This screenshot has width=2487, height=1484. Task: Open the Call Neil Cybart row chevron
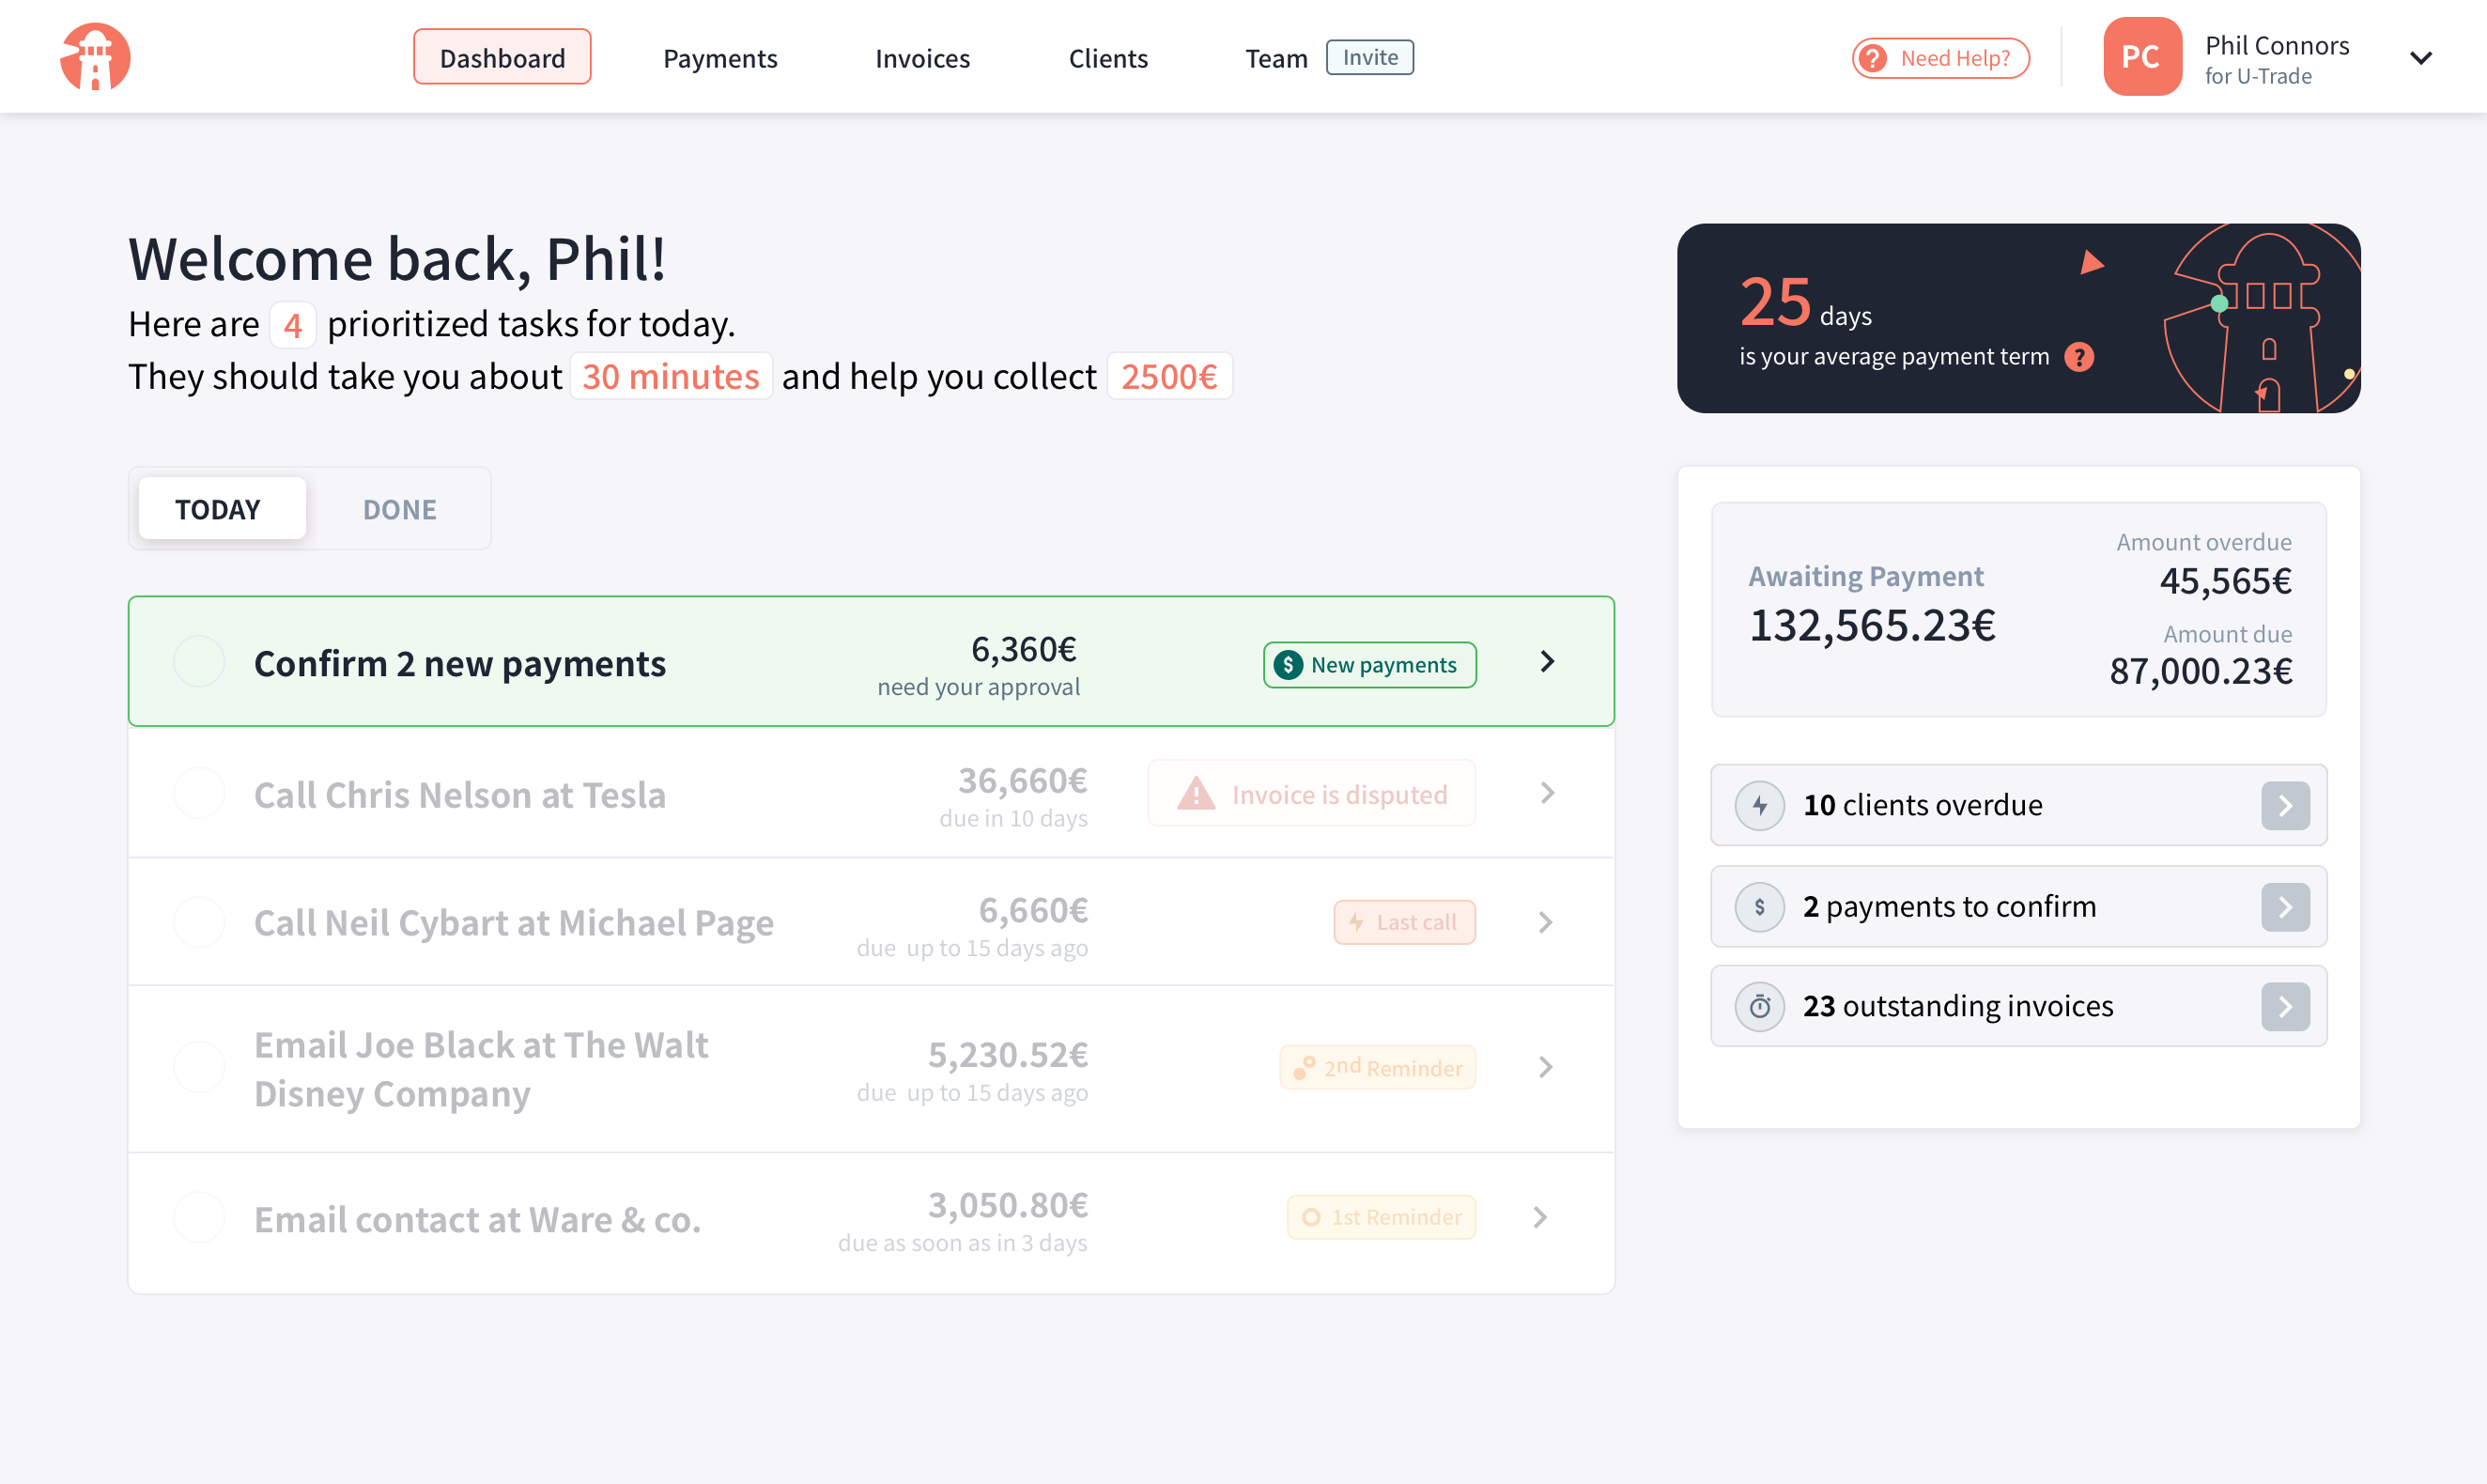(x=1545, y=922)
